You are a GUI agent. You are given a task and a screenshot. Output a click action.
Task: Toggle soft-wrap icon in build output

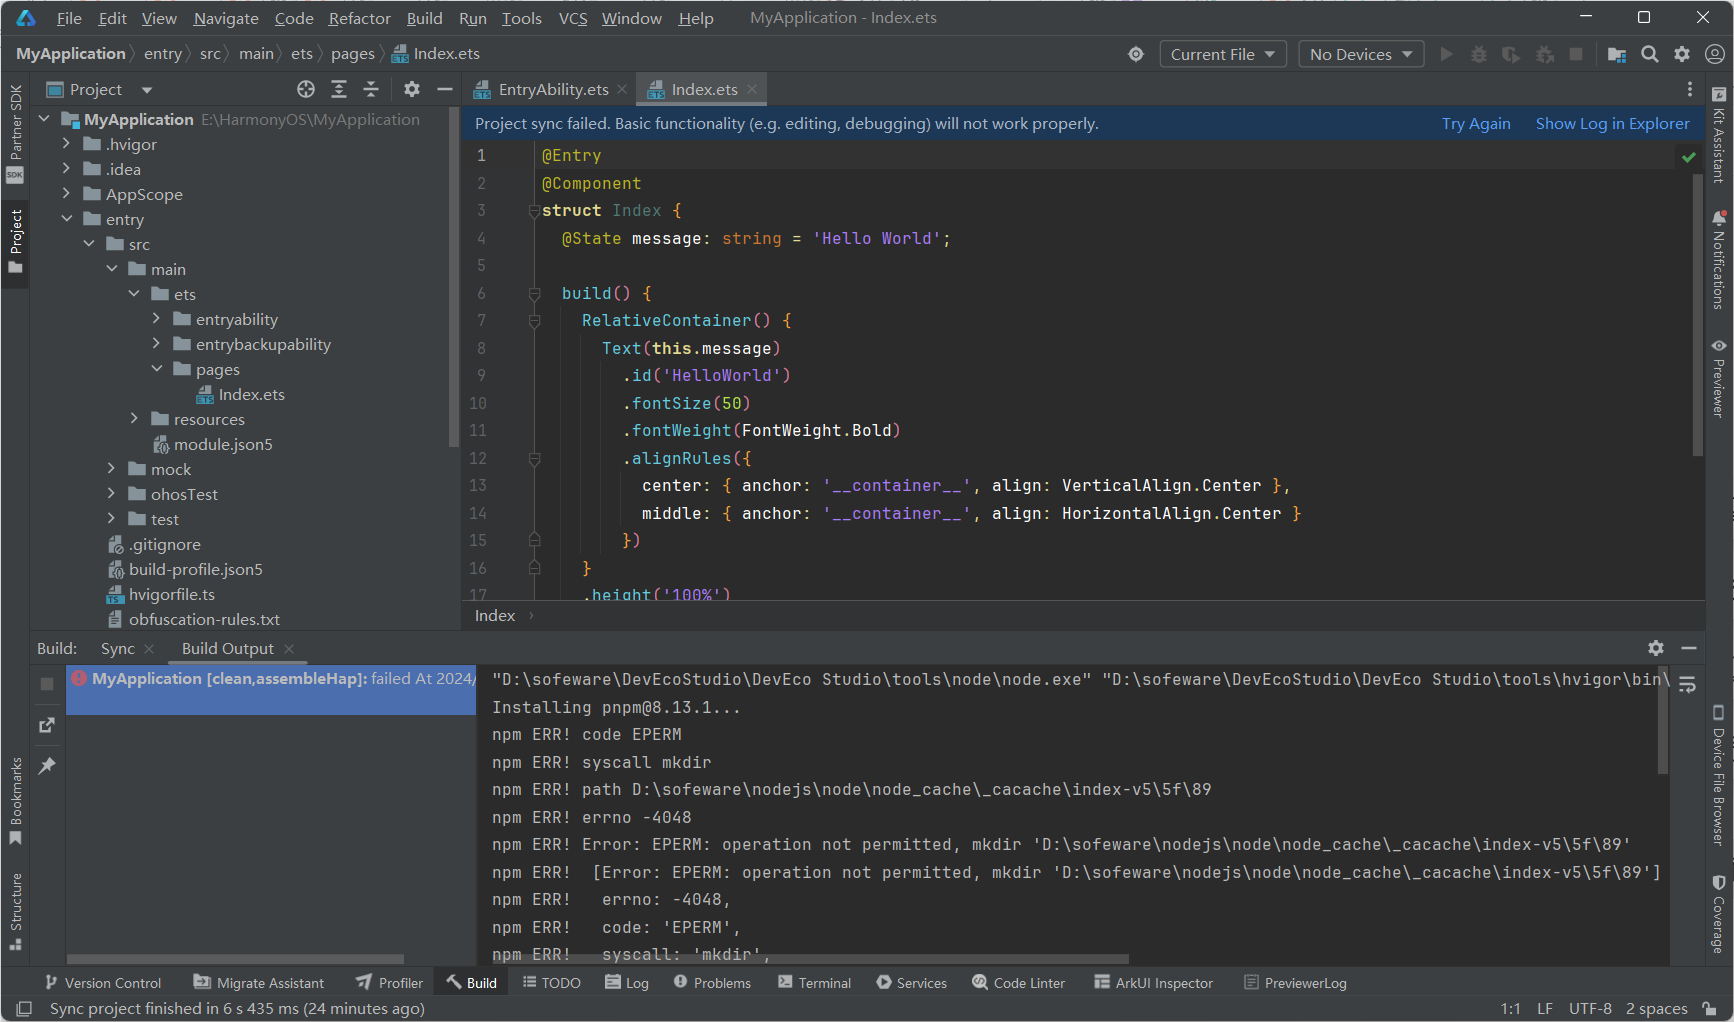click(x=1687, y=685)
